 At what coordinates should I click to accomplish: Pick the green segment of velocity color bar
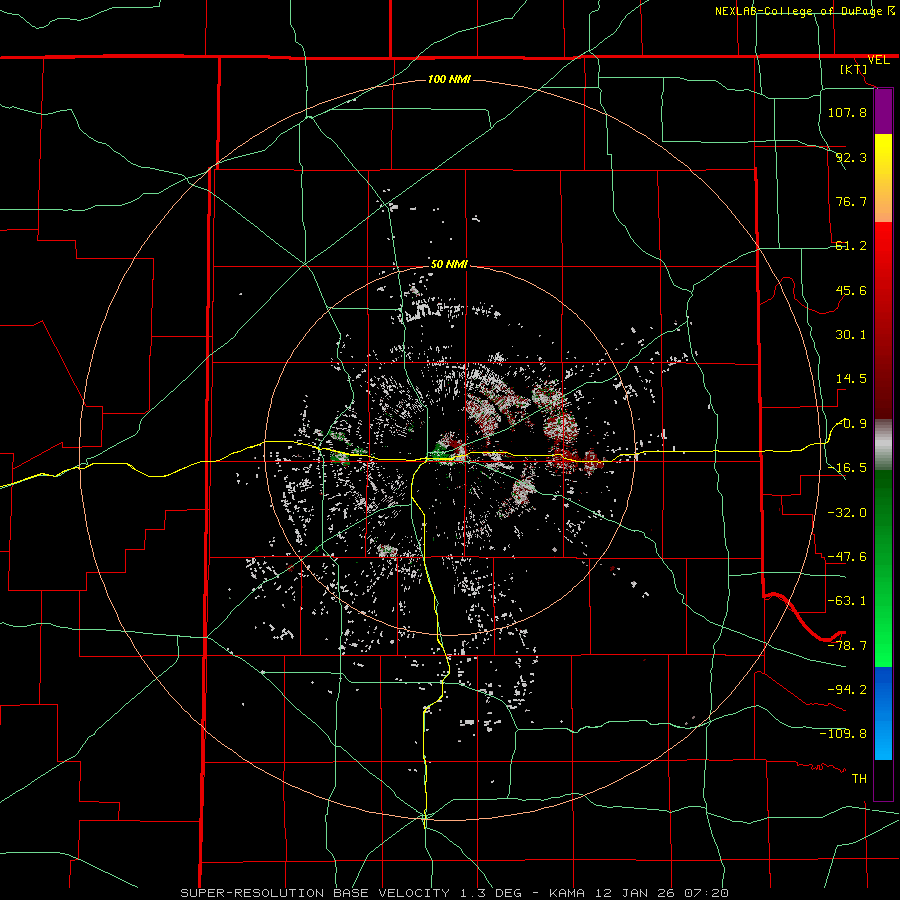[883, 568]
